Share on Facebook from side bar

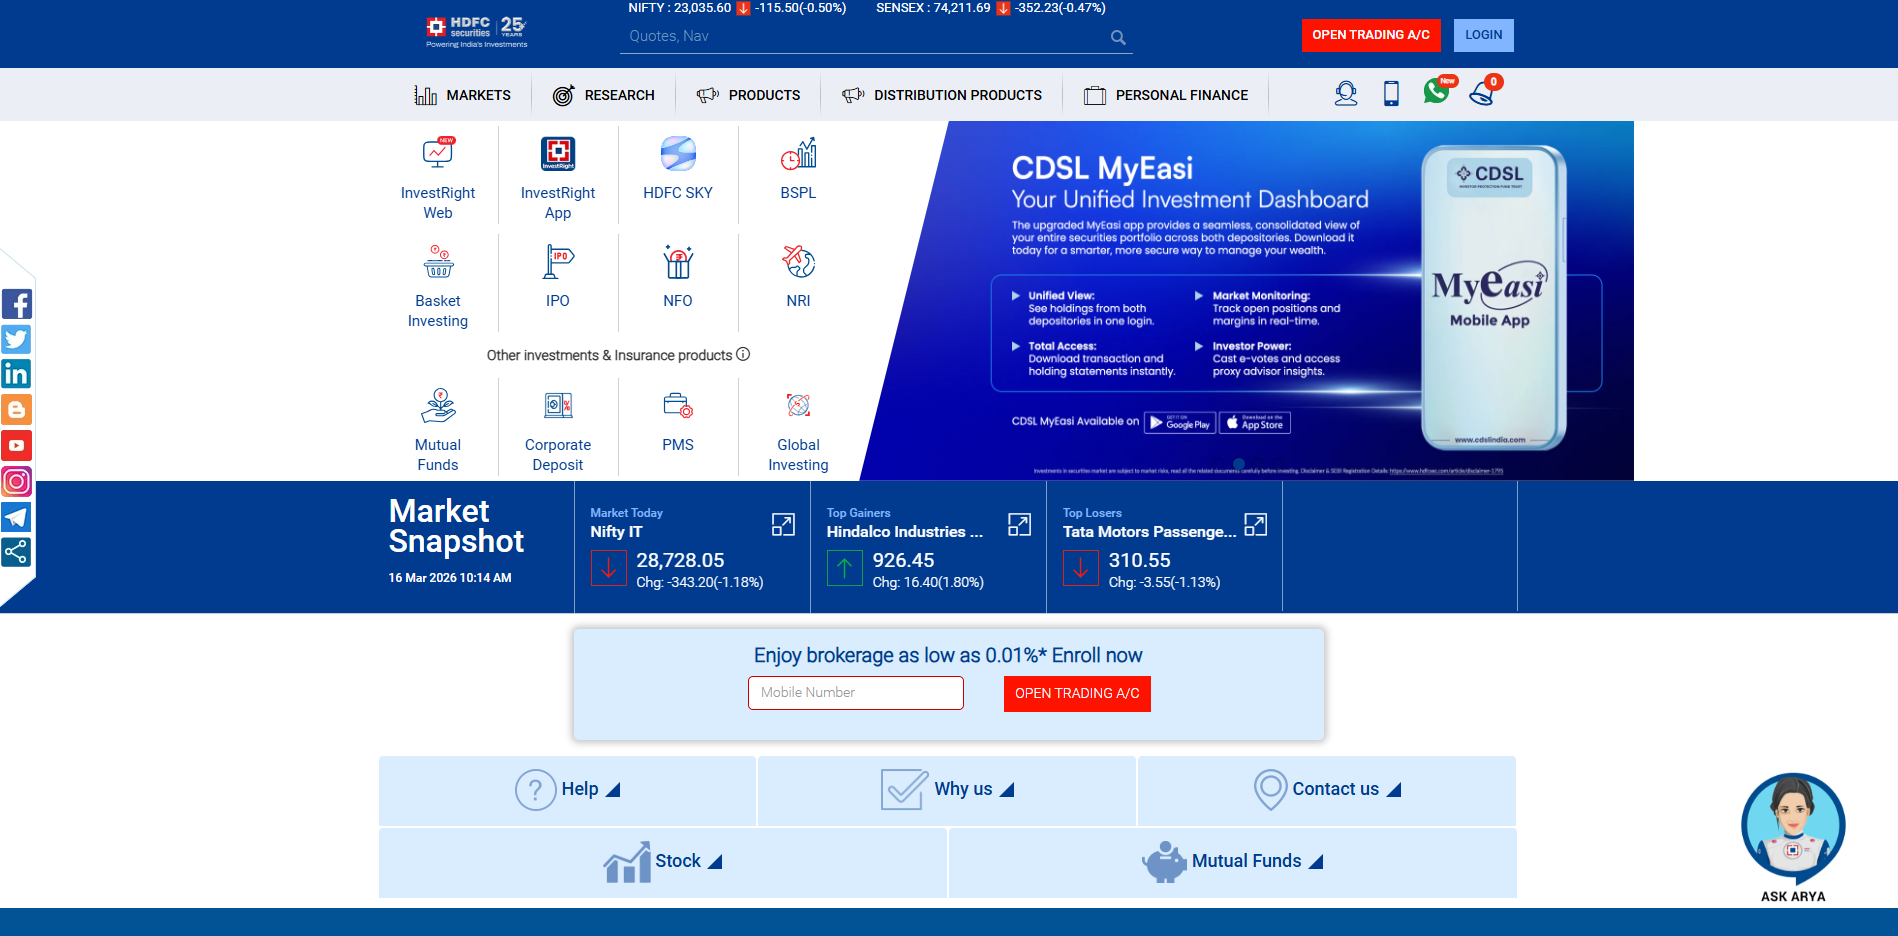pyautogui.click(x=17, y=304)
